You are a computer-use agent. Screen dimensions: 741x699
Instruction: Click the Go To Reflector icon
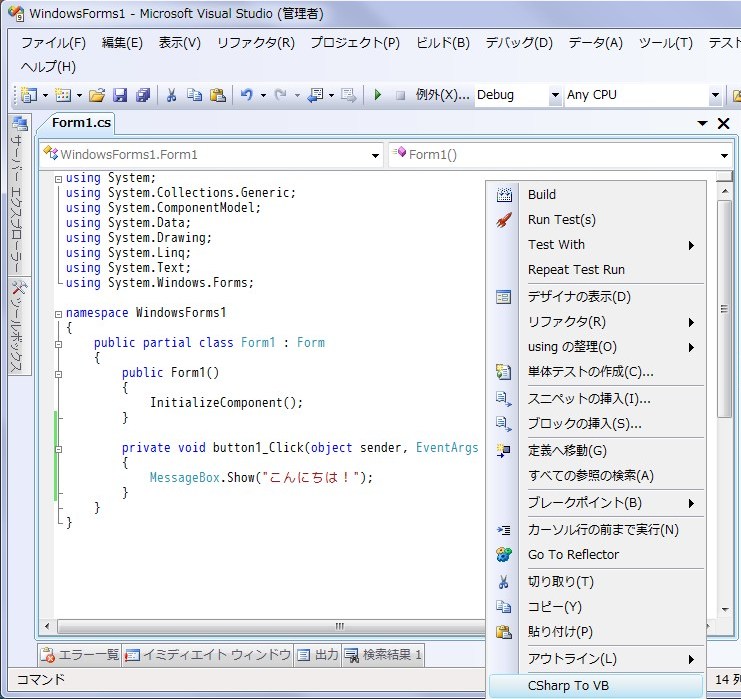click(x=504, y=554)
